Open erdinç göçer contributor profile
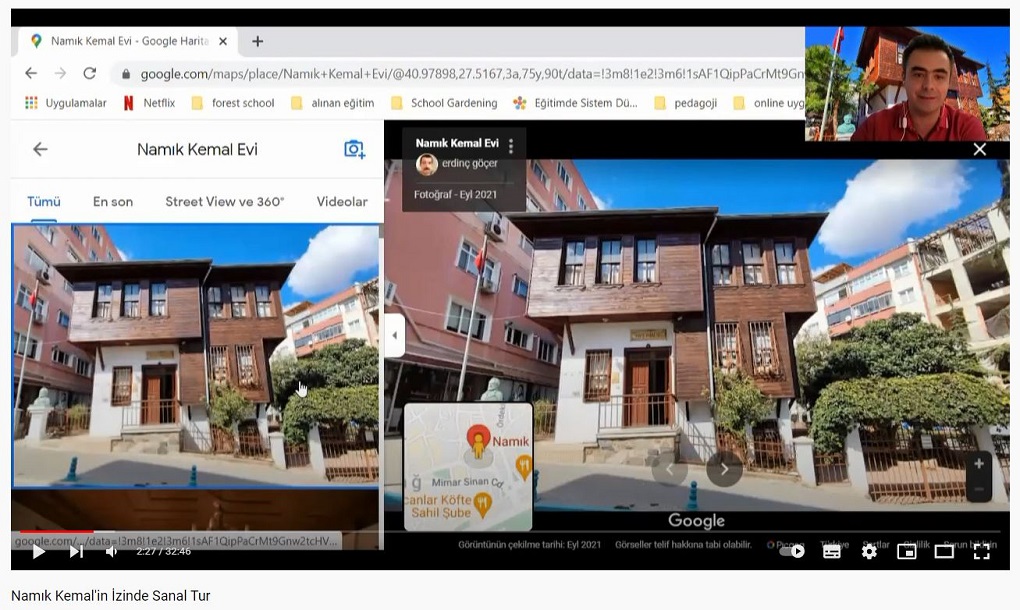1020x610 pixels. (x=457, y=164)
